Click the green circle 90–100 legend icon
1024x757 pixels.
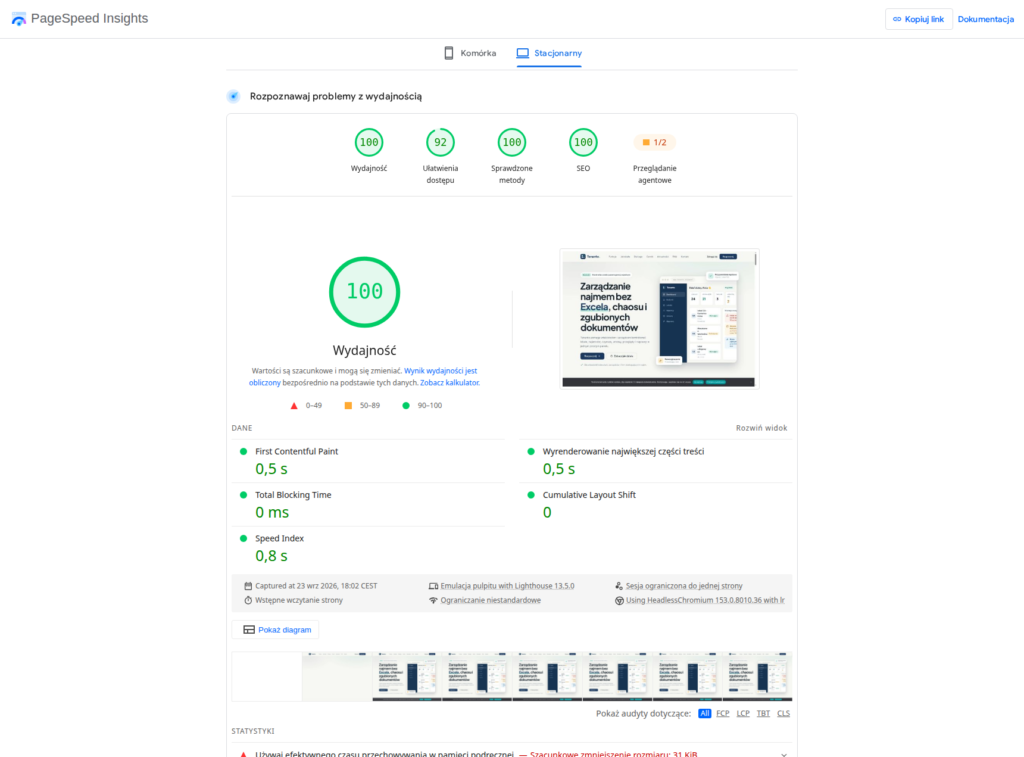tap(406, 406)
